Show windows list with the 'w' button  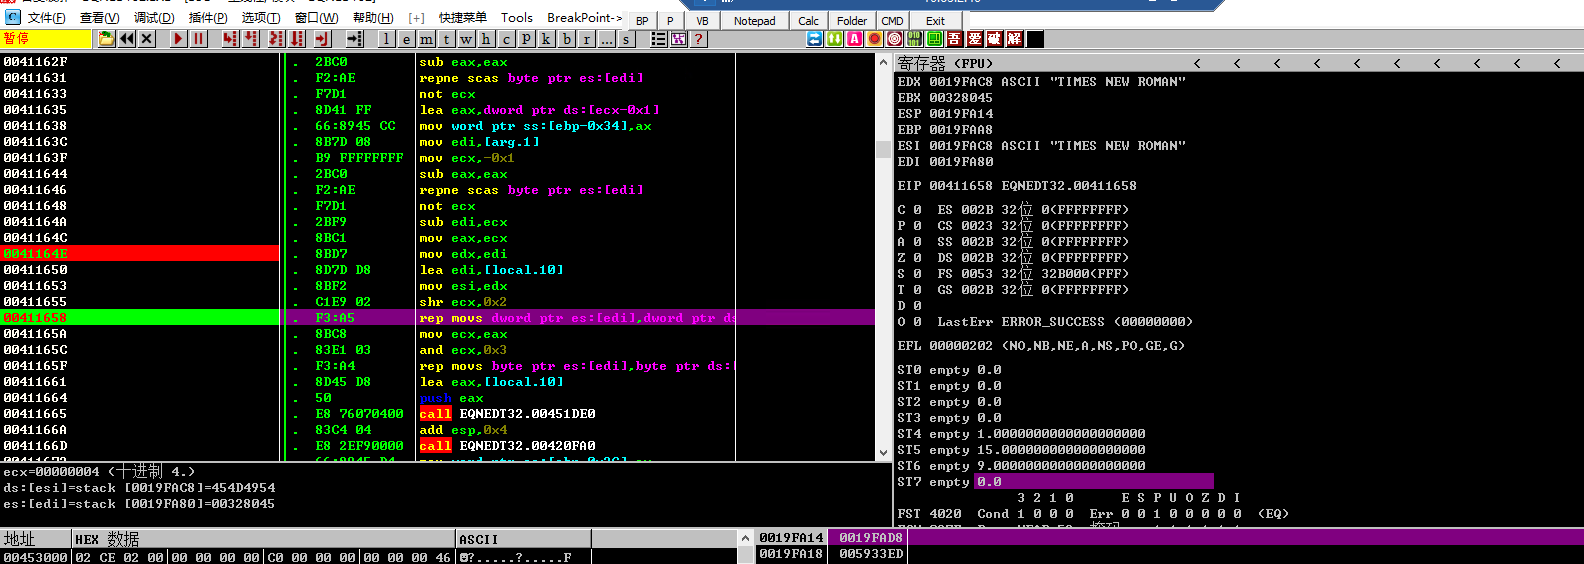(466, 39)
